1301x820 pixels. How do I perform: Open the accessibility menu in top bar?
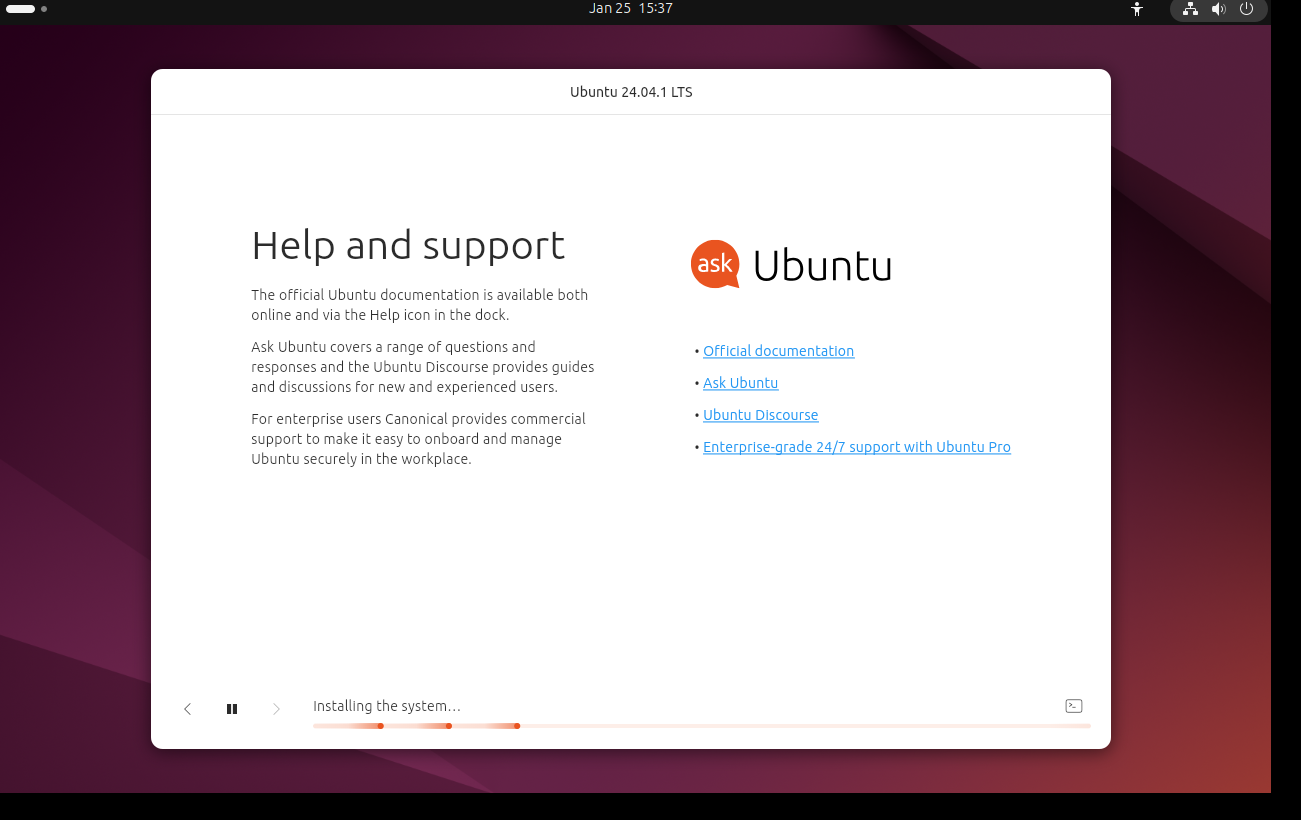(1136, 9)
